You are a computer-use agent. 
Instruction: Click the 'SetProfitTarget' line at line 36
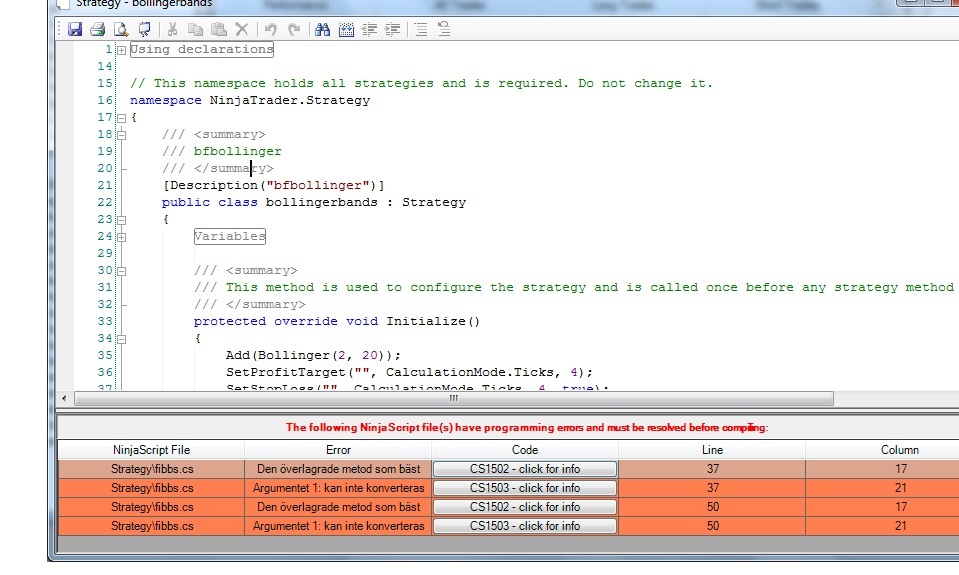coord(409,373)
